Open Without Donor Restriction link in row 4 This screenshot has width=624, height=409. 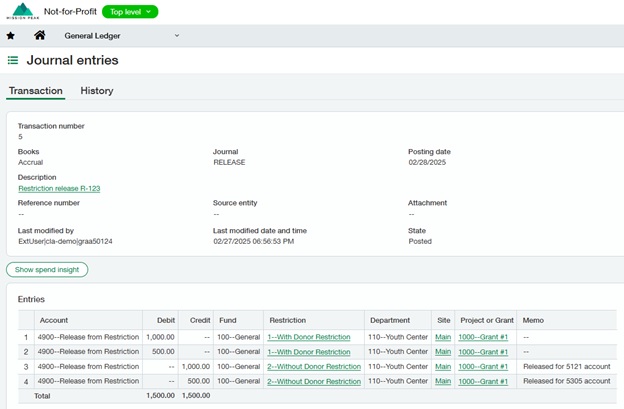click(314, 381)
